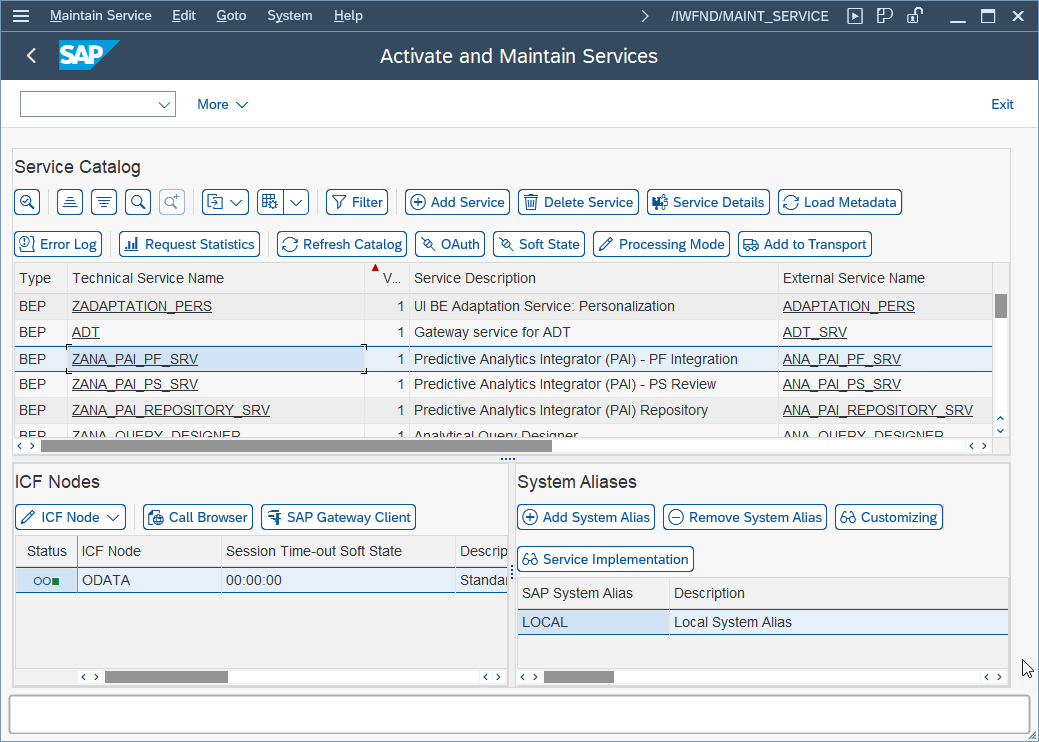
Task: Sort entries descending using the sort icon
Action: (104, 202)
